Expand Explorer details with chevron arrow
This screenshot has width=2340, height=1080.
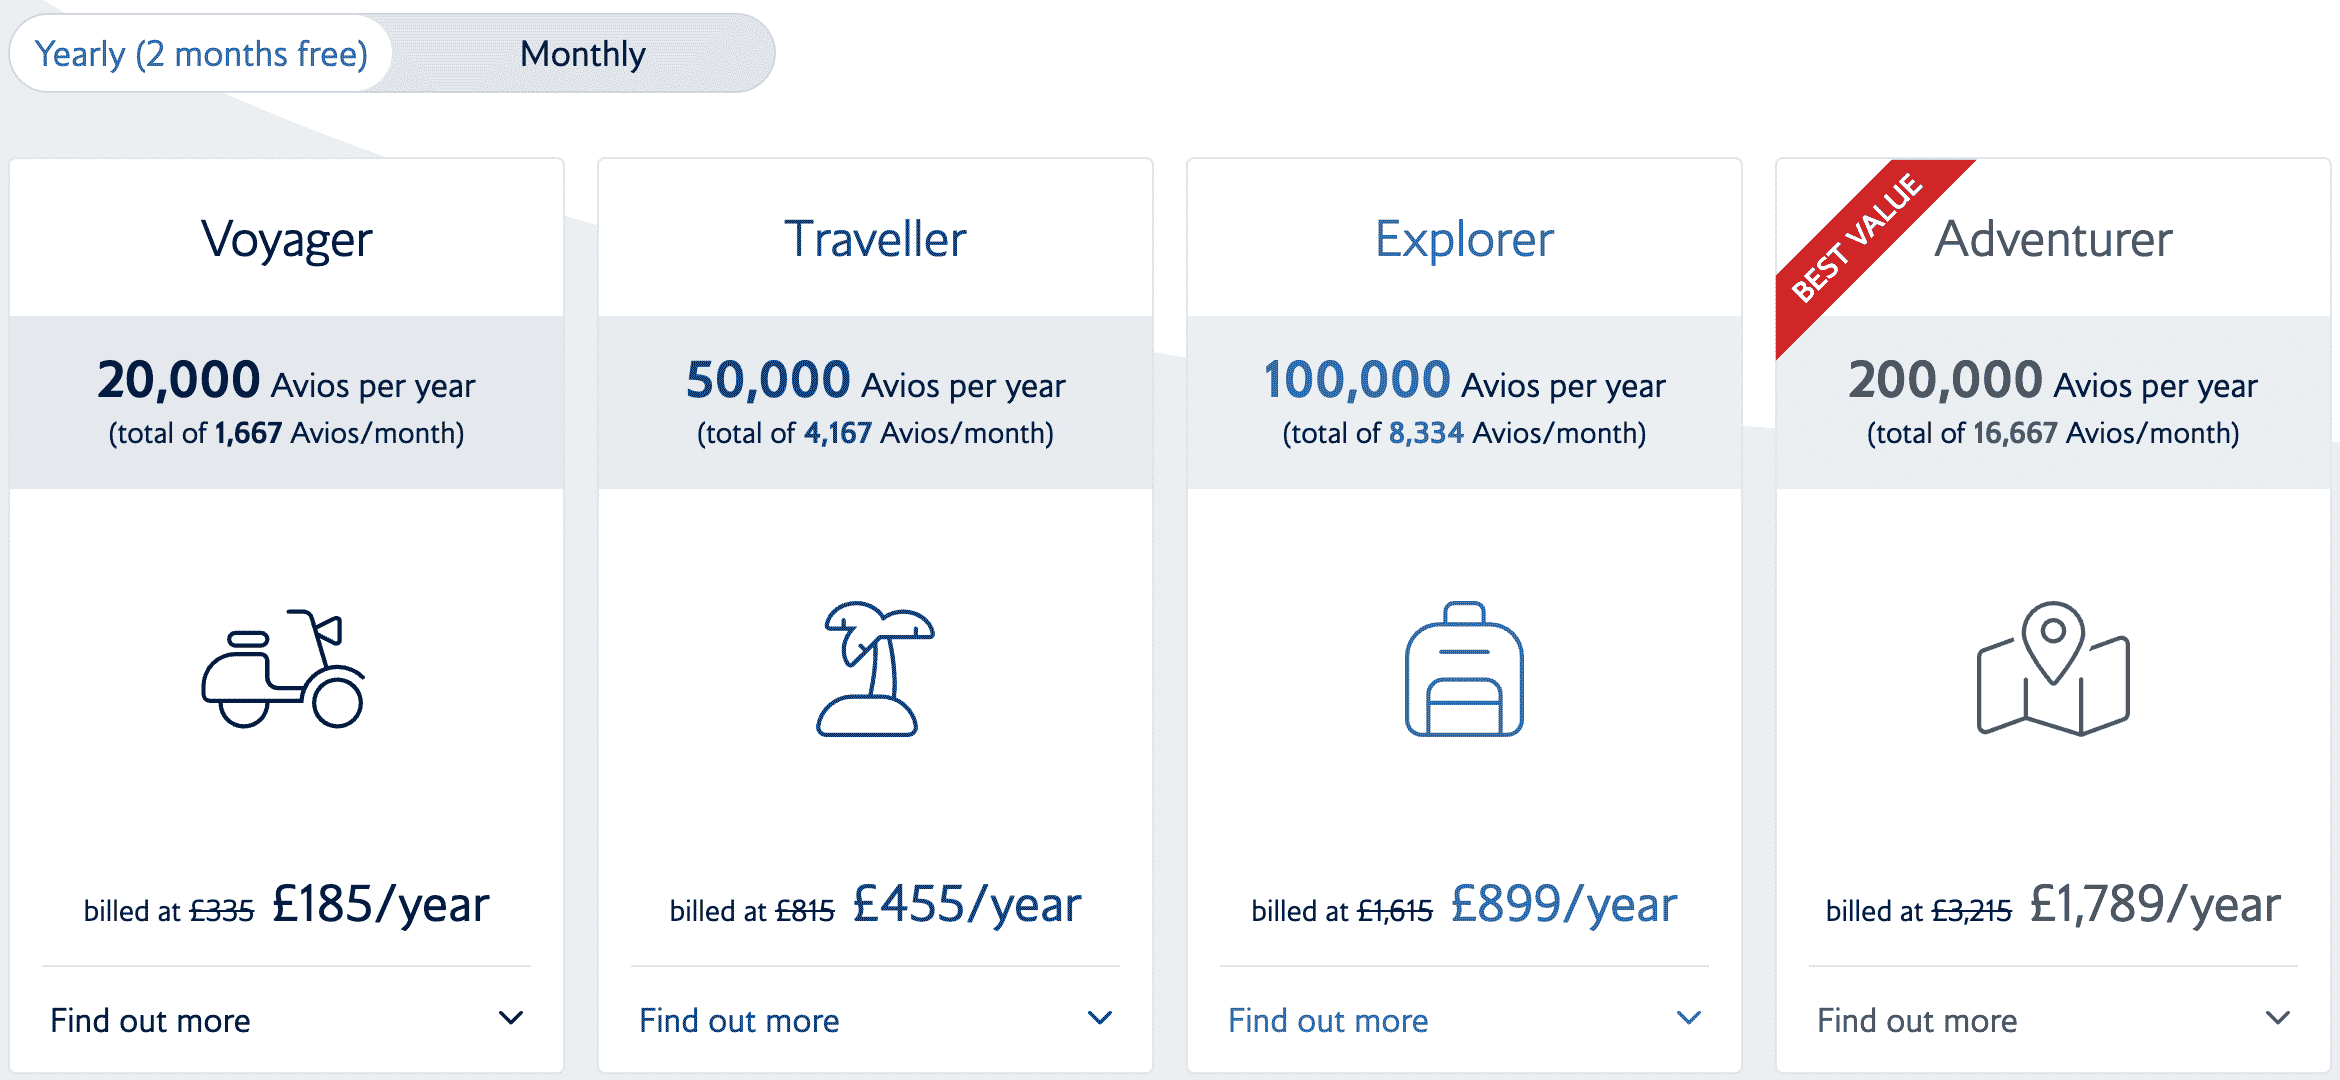click(1689, 1019)
